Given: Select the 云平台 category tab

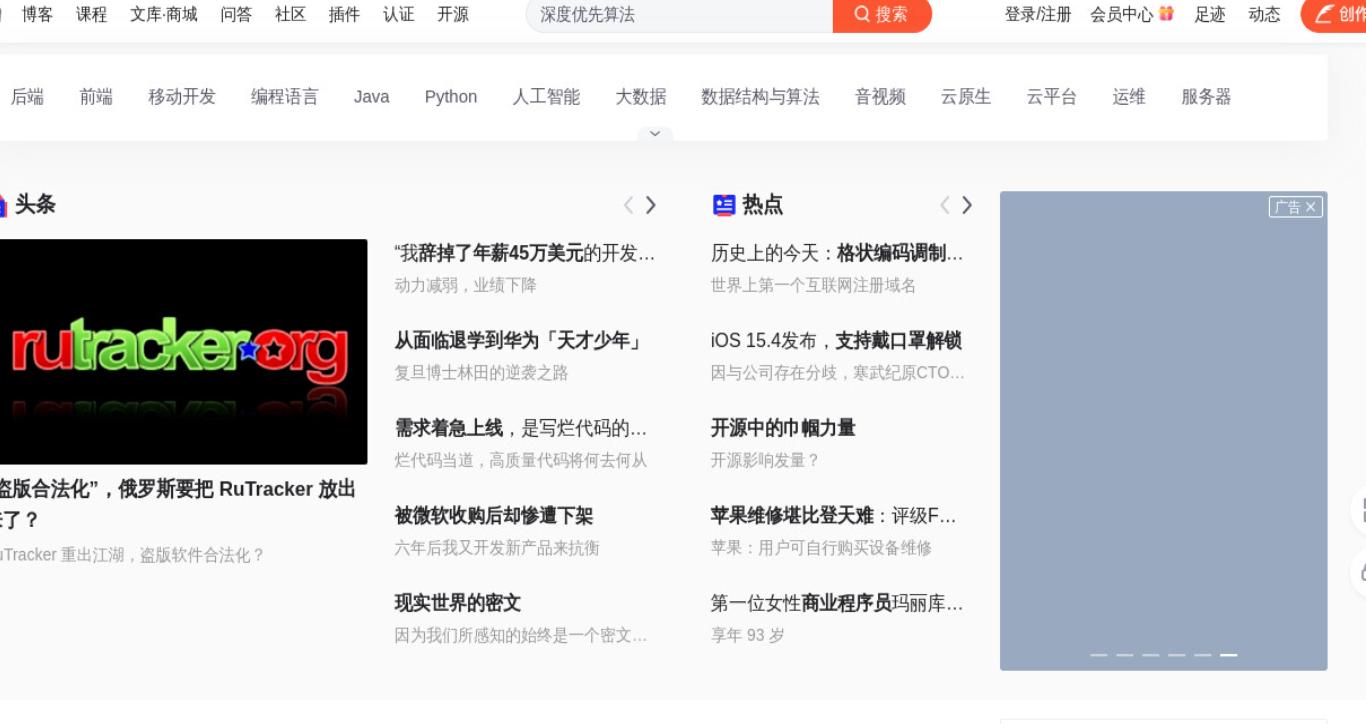Looking at the screenshot, I should point(1052,97).
